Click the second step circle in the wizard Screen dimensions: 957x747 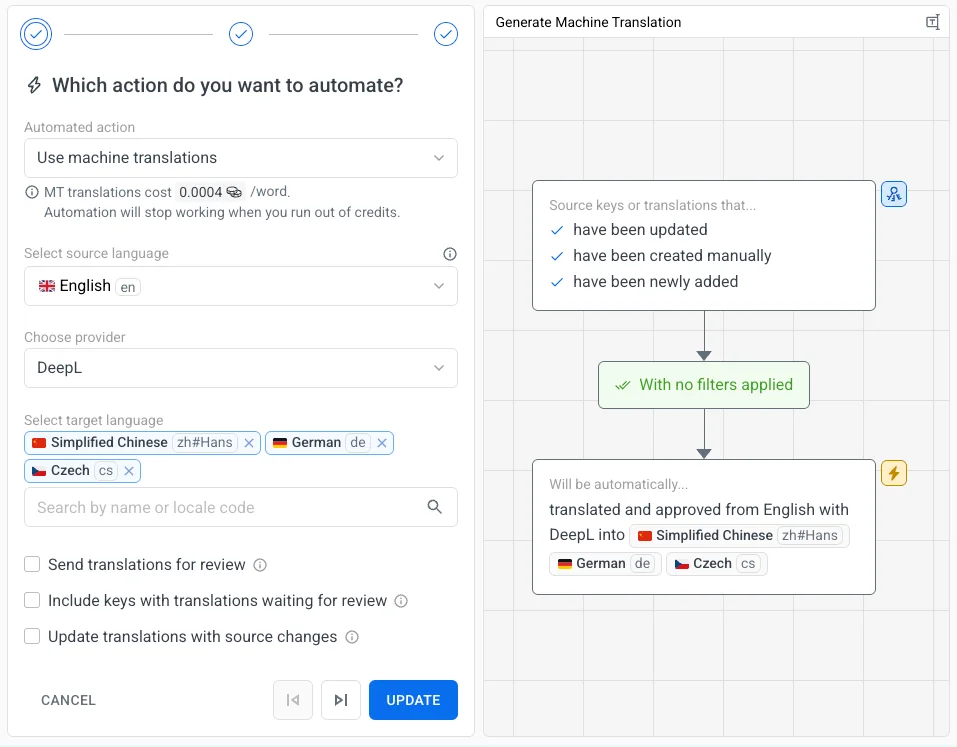(241, 35)
